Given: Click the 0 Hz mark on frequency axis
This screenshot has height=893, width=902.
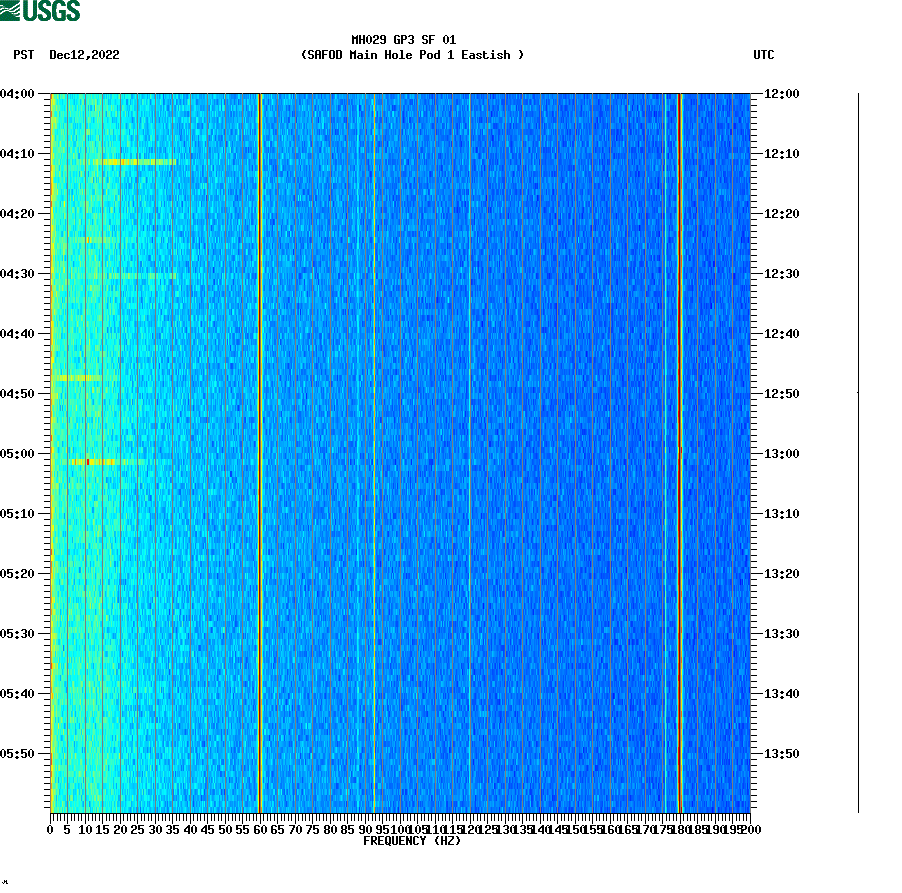Looking at the screenshot, I should pyautogui.click(x=48, y=828).
